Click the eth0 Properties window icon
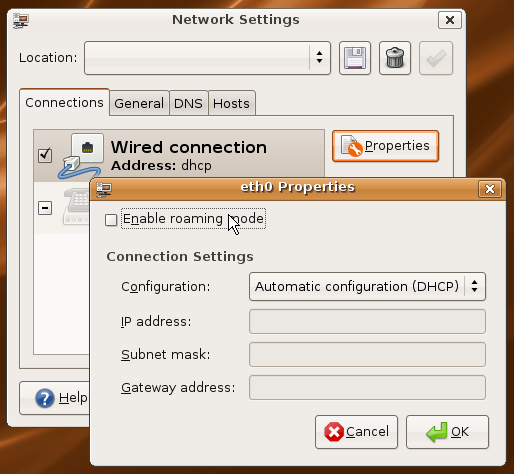The width and height of the screenshot is (514, 474). [x=104, y=189]
